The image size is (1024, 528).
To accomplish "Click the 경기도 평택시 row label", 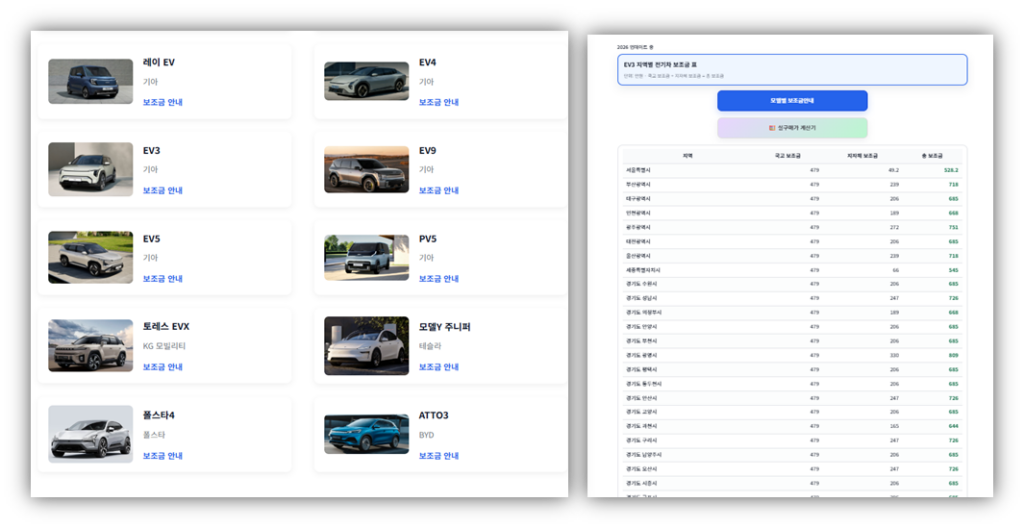I will point(641,370).
